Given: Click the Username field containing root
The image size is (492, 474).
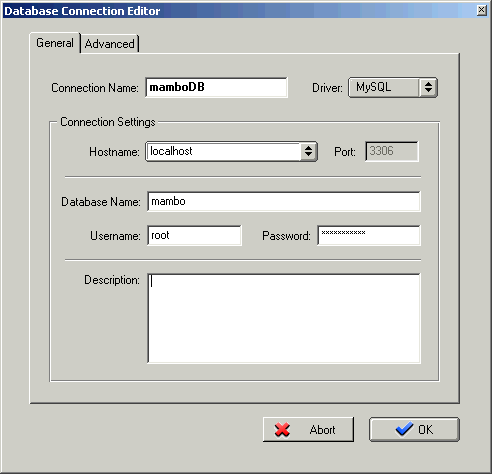Looking at the screenshot, I should coord(194,236).
